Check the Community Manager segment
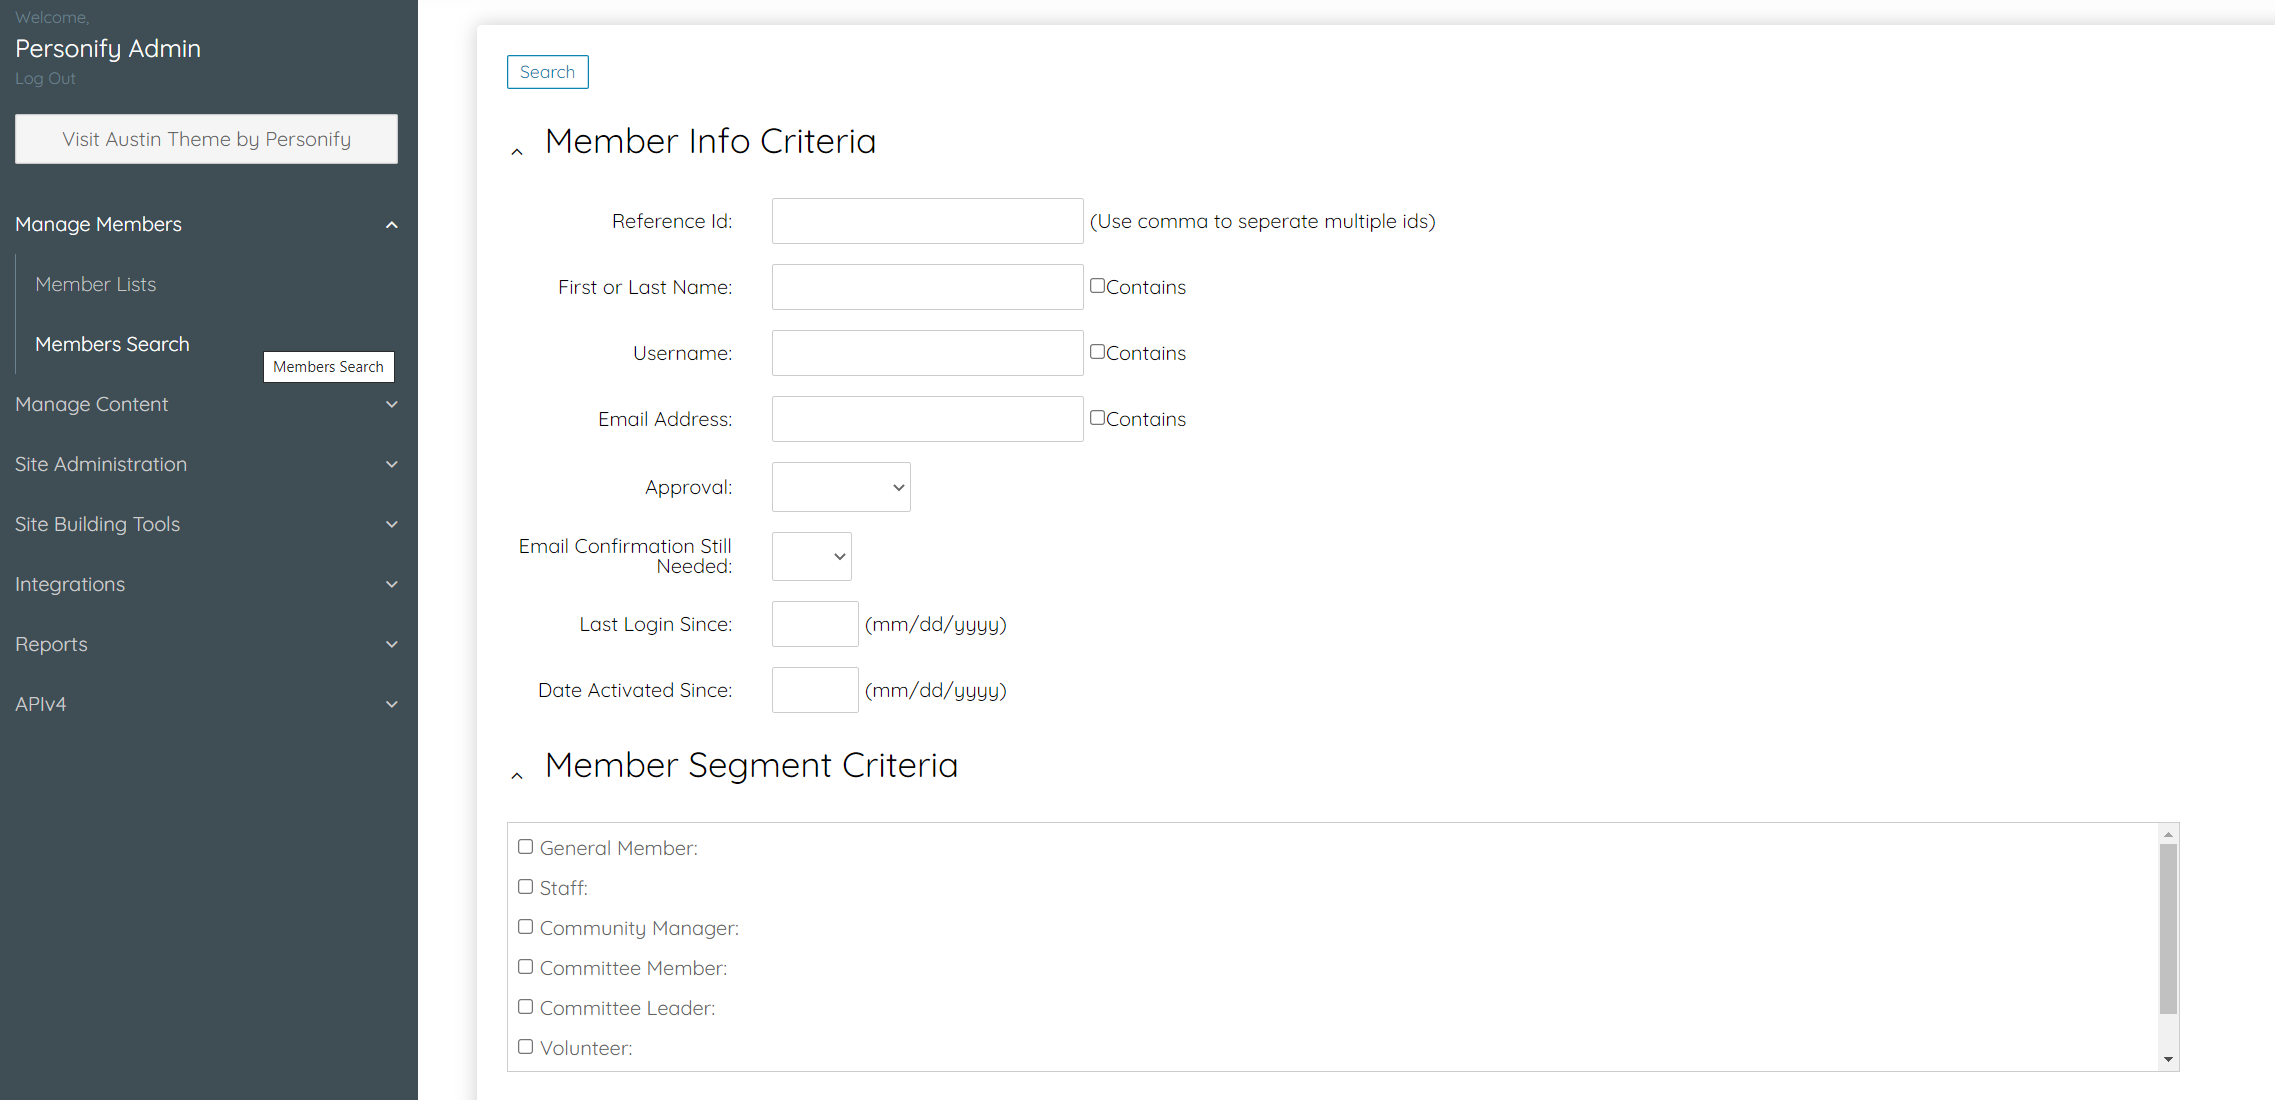 [x=525, y=927]
